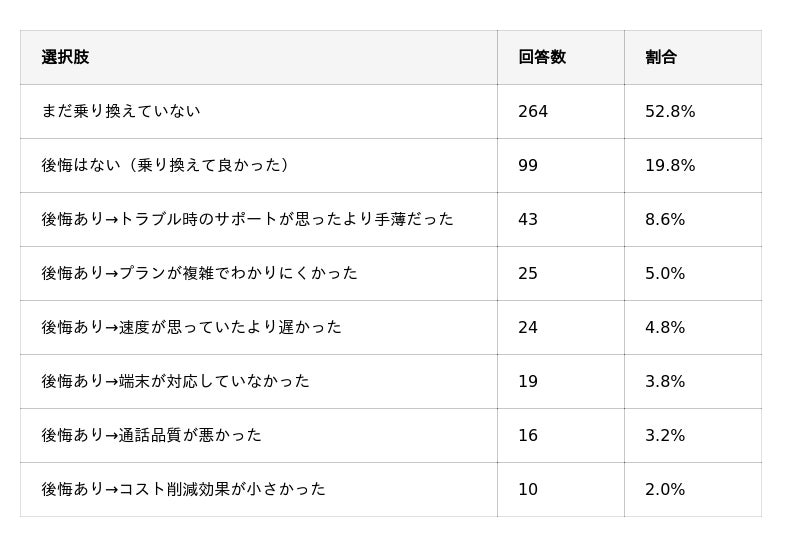This screenshot has width=800, height=547.
Task: Select the 52.8% percentage cell
Action: [x=670, y=112]
